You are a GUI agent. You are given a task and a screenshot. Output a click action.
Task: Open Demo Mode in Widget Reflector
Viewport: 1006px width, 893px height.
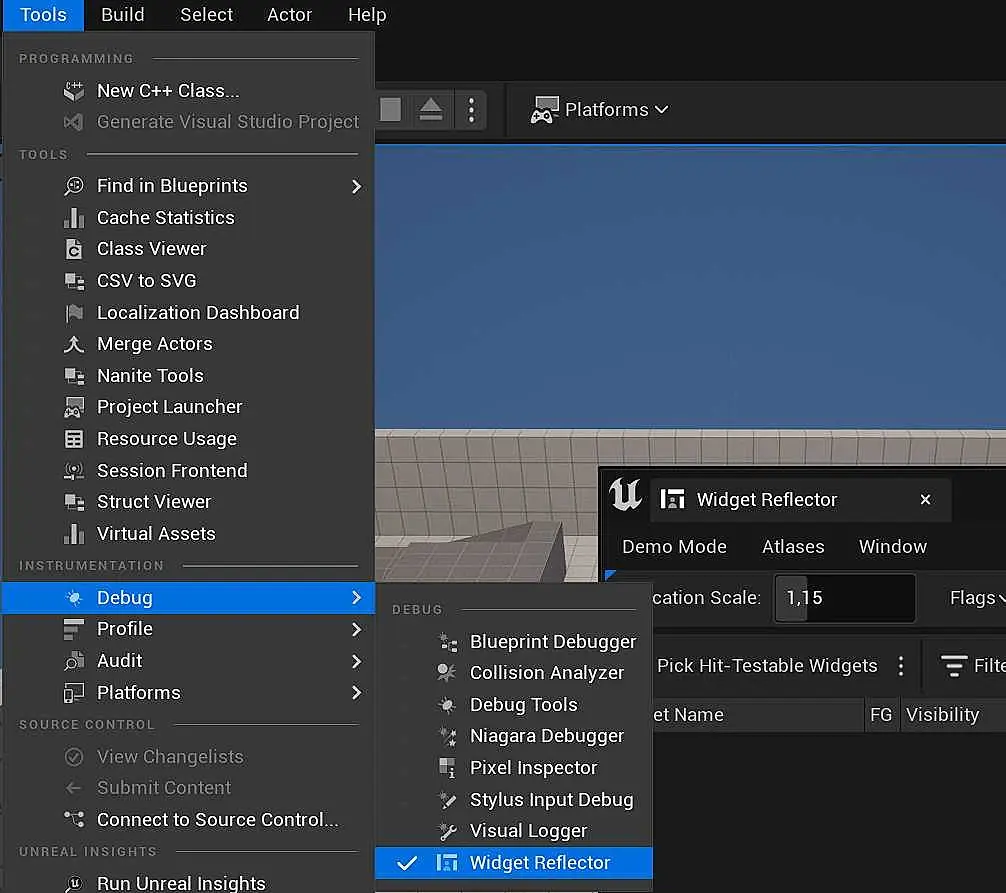point(674,547)
